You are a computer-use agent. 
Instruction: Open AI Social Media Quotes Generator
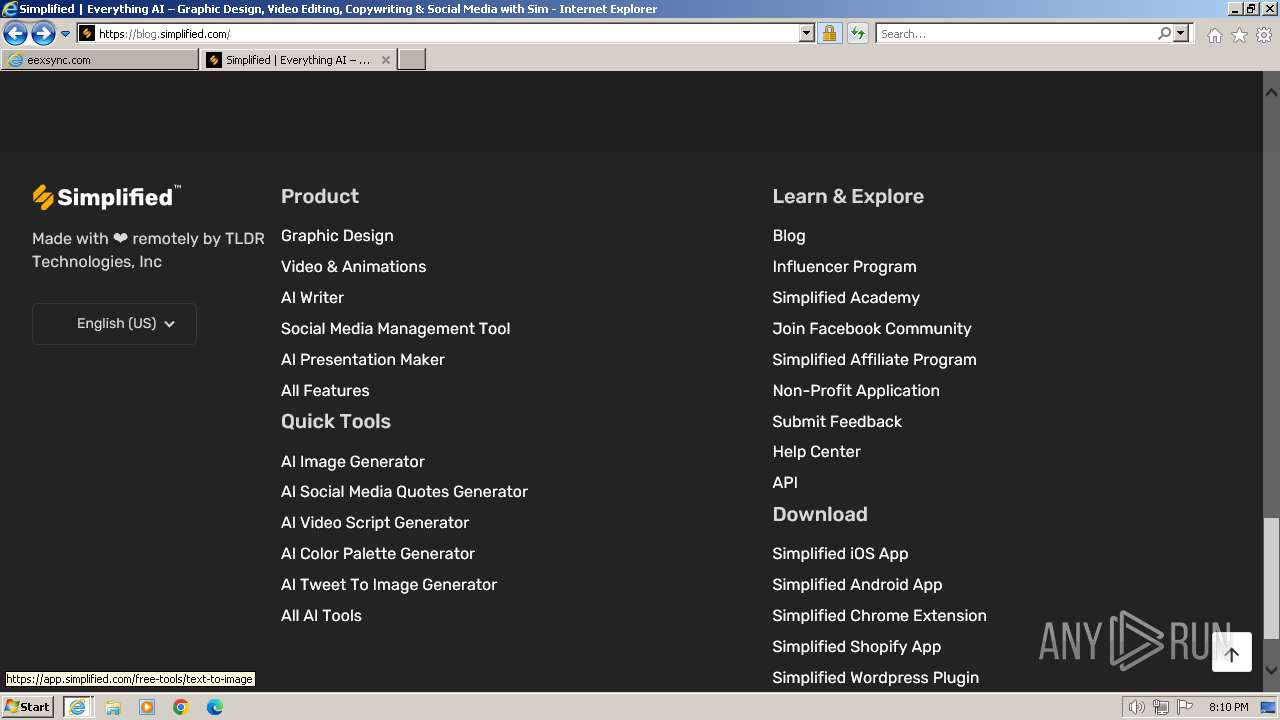coord(404,492)
